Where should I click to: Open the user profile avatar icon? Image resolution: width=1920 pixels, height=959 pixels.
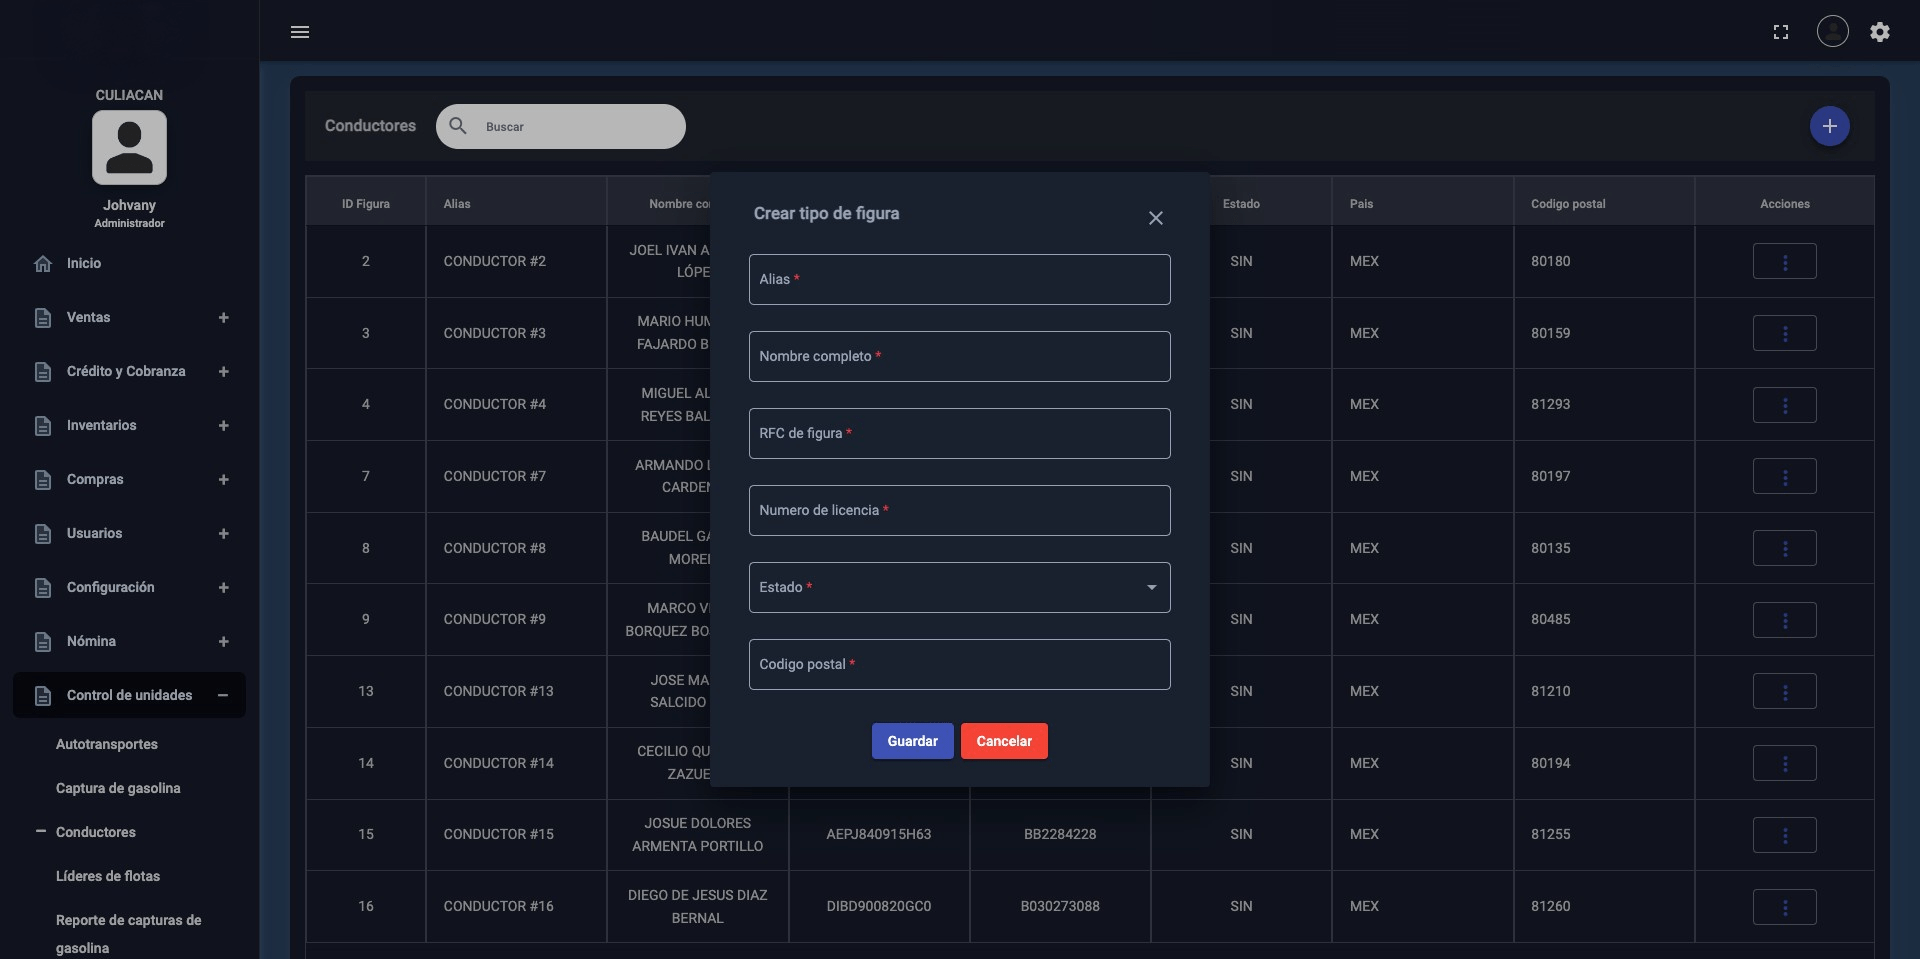[1832, 32]
